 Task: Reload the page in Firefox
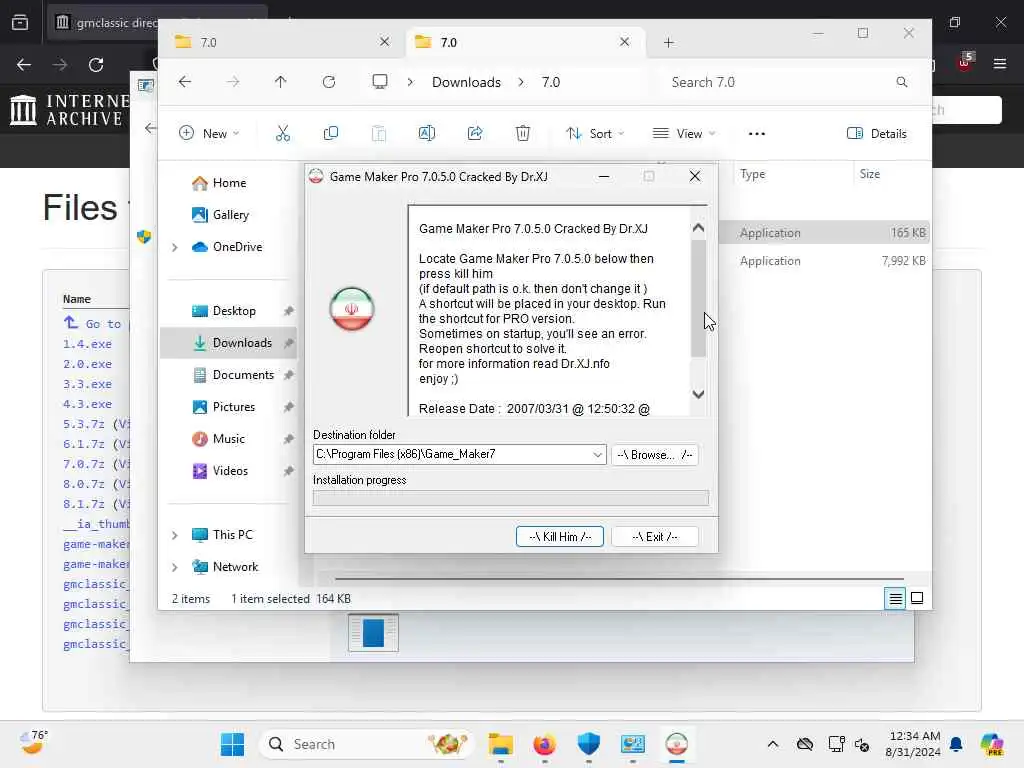[x=96, y=65]
